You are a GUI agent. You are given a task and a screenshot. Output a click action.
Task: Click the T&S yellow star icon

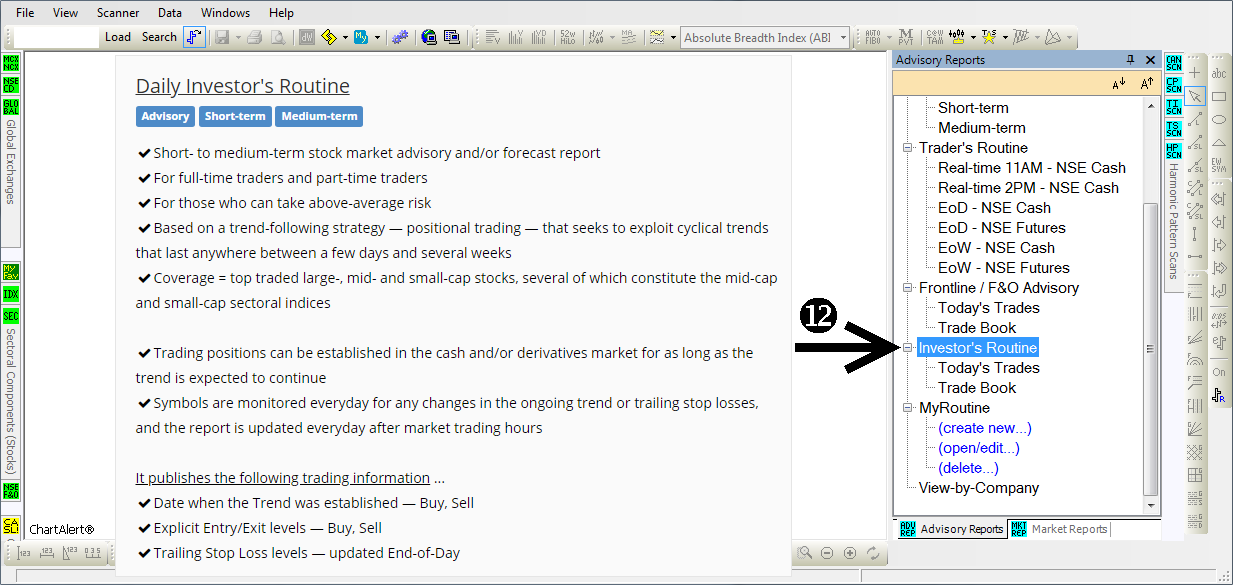coord(989,37)
